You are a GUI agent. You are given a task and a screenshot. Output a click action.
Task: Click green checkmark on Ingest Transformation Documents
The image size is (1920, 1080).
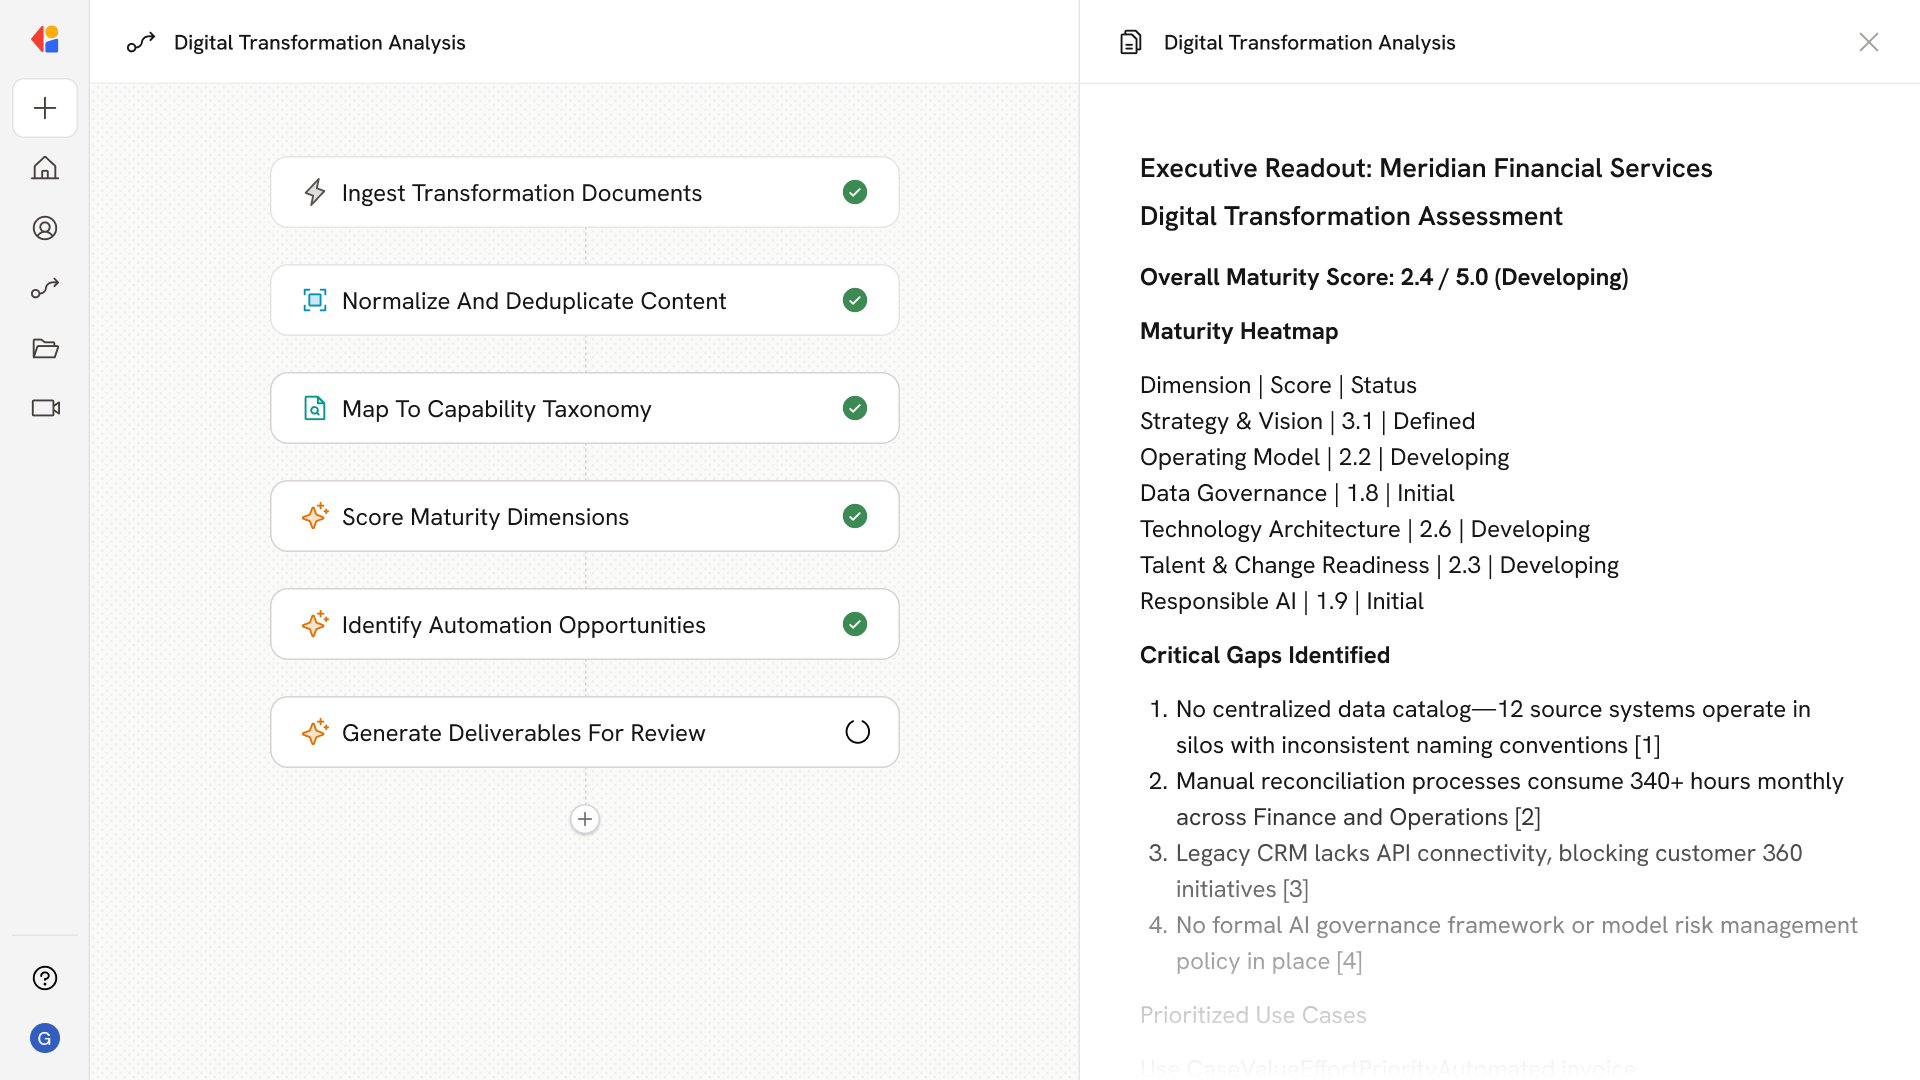(x=855, y=192)
